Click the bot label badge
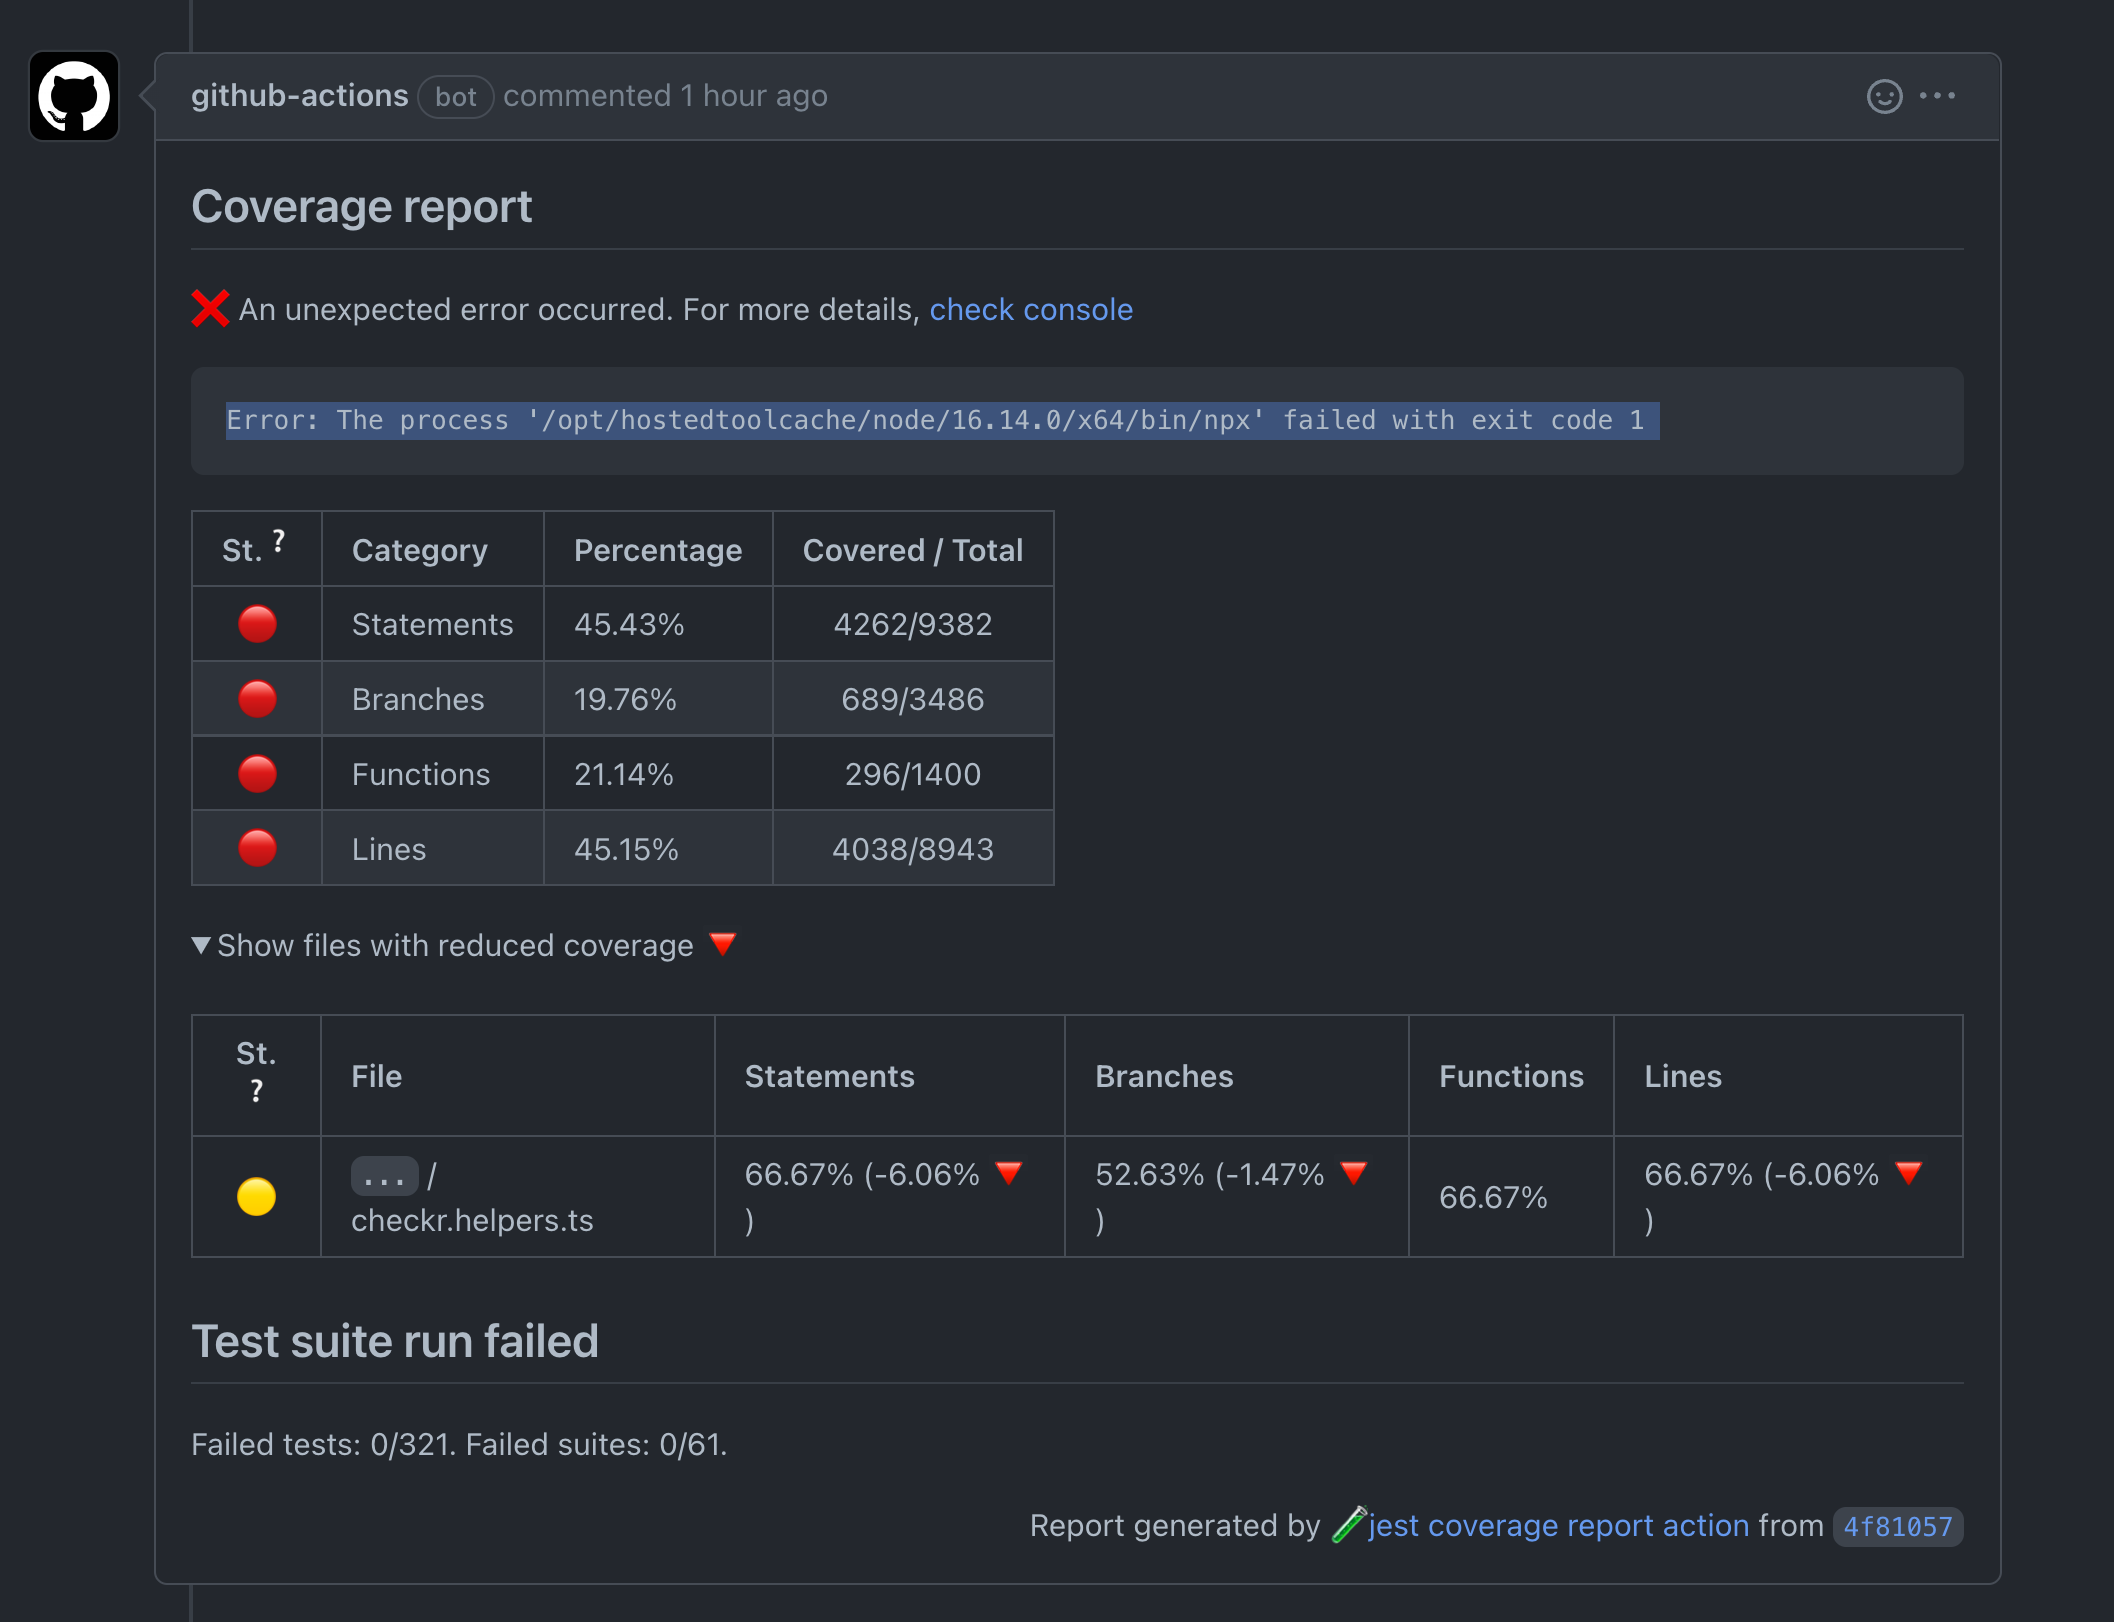The image size is (2114, 1622). [455, 97]
